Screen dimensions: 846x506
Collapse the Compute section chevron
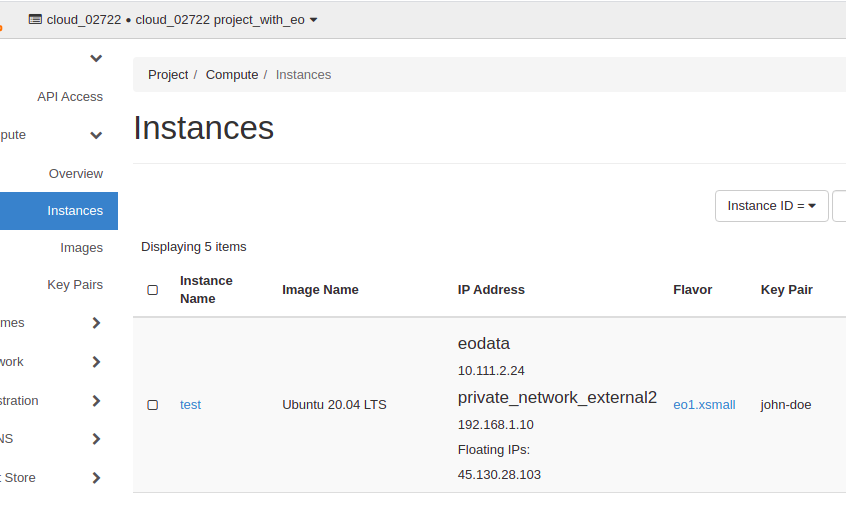coord(96,135)
